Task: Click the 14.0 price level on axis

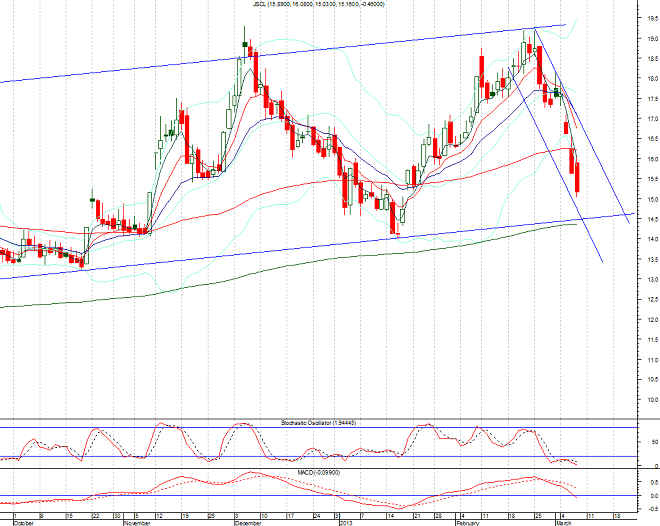Action: click(651, 239)
